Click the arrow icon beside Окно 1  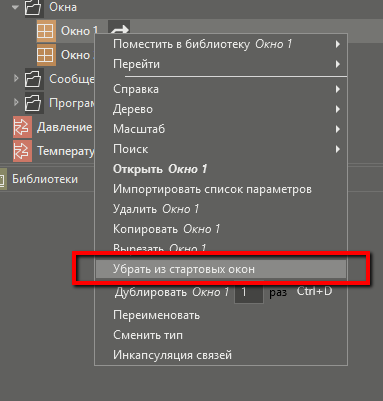click(x=119, y=28)
